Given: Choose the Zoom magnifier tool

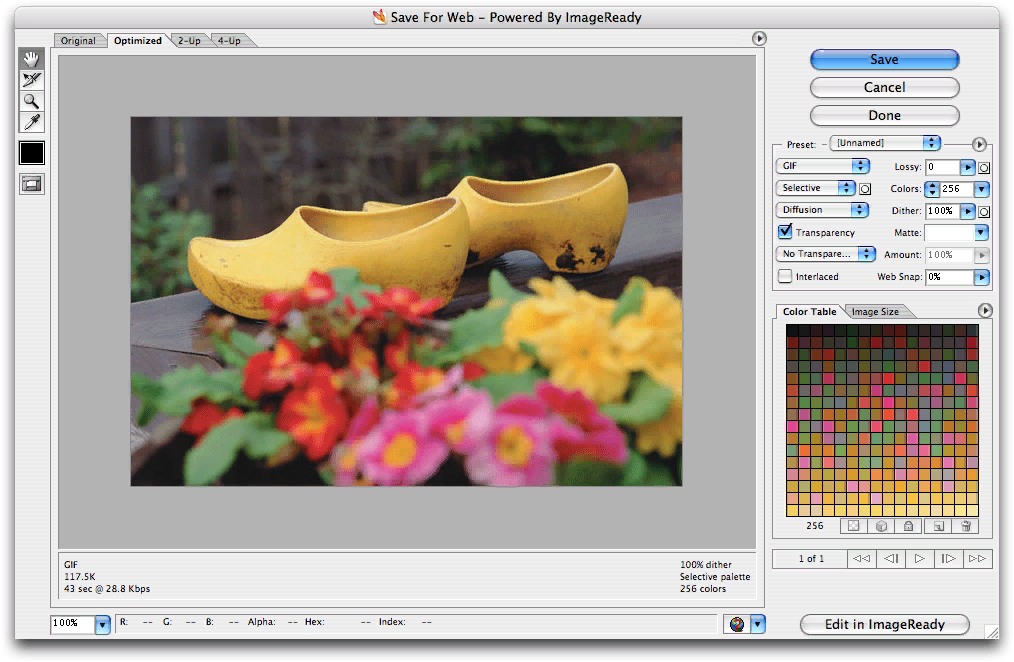Looking at the screenshot, I should coord(32,101).
